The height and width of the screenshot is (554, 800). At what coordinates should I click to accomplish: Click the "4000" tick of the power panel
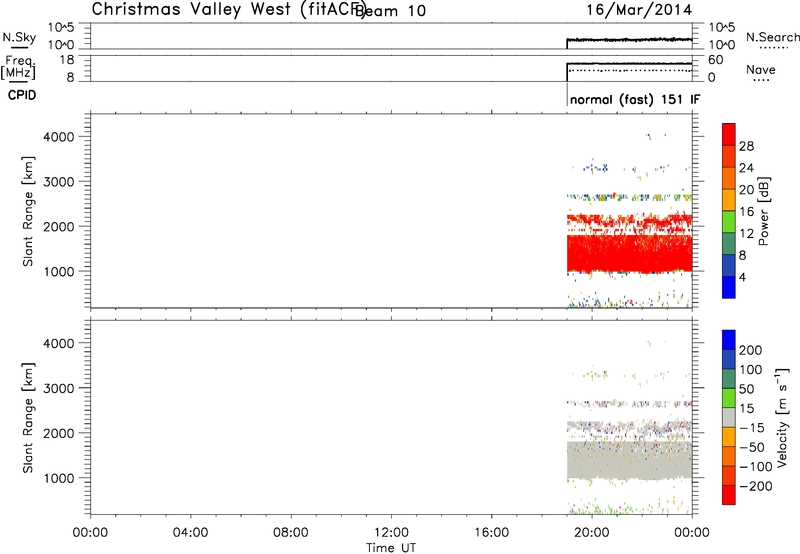pyautogui.click(x=59, y=137)
